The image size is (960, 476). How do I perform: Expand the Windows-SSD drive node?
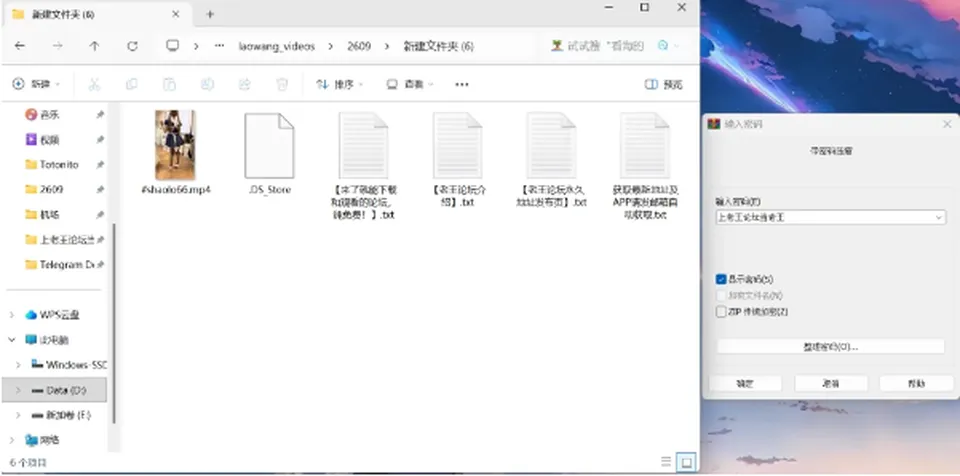point(18,365)
